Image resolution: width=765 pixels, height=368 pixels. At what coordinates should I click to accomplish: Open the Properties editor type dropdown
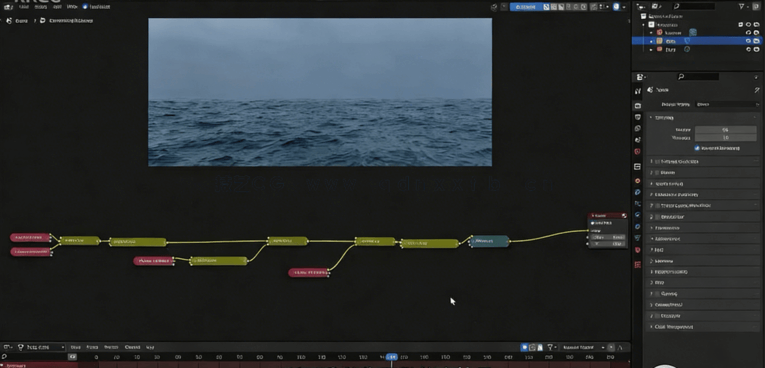[641, 77]
